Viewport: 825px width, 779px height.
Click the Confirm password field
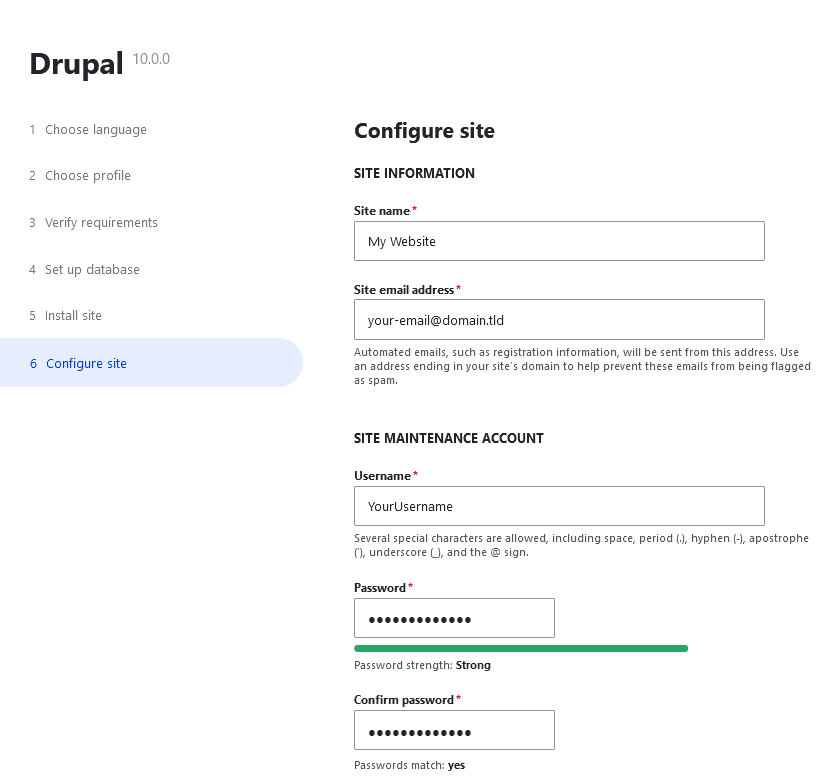[453, 730]
